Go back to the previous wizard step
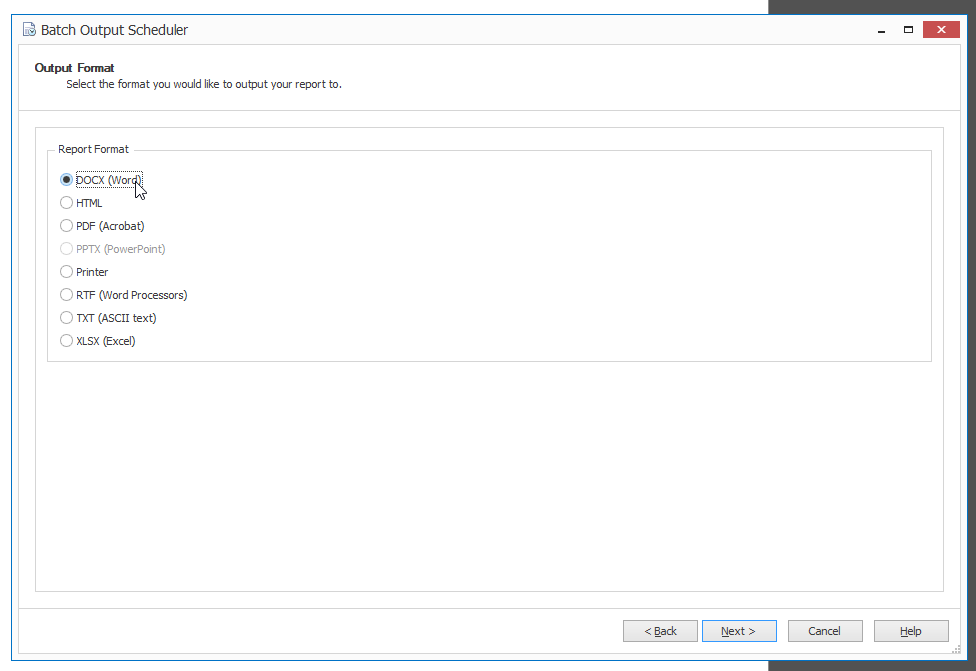The height and width of the screenshot is (671, 976). 660,631
